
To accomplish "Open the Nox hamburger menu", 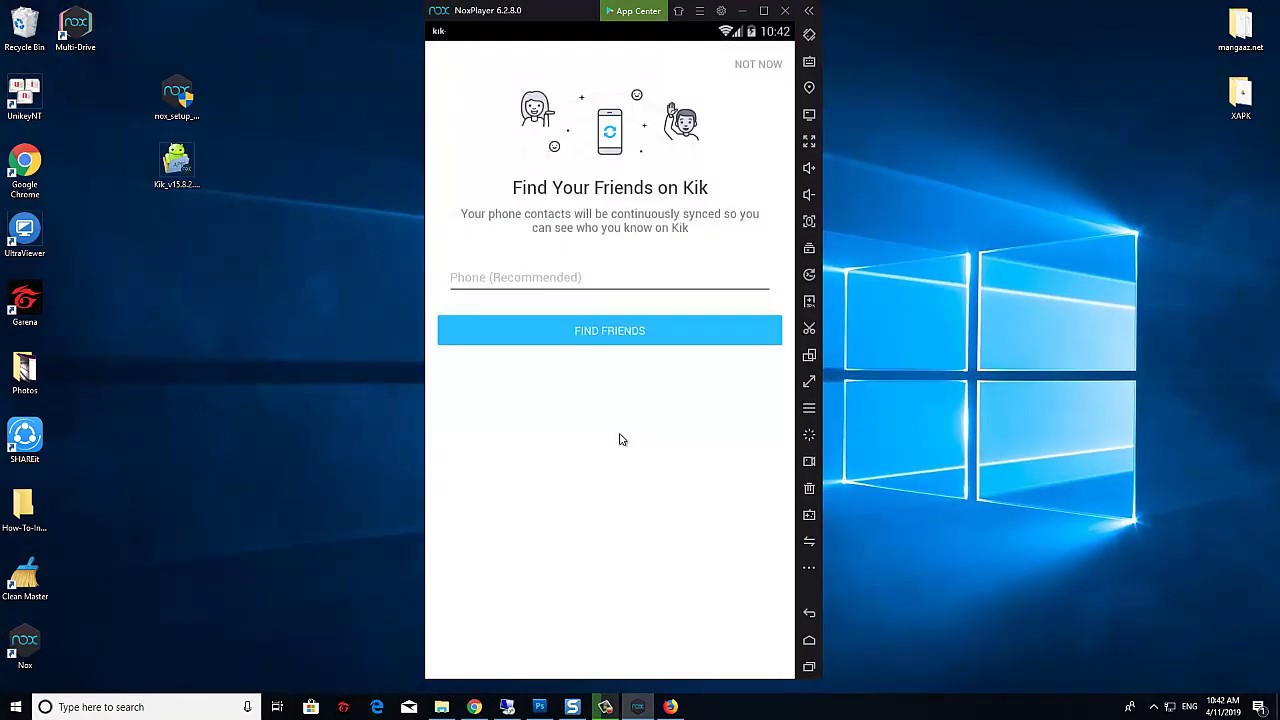I will tap(700, 11).
